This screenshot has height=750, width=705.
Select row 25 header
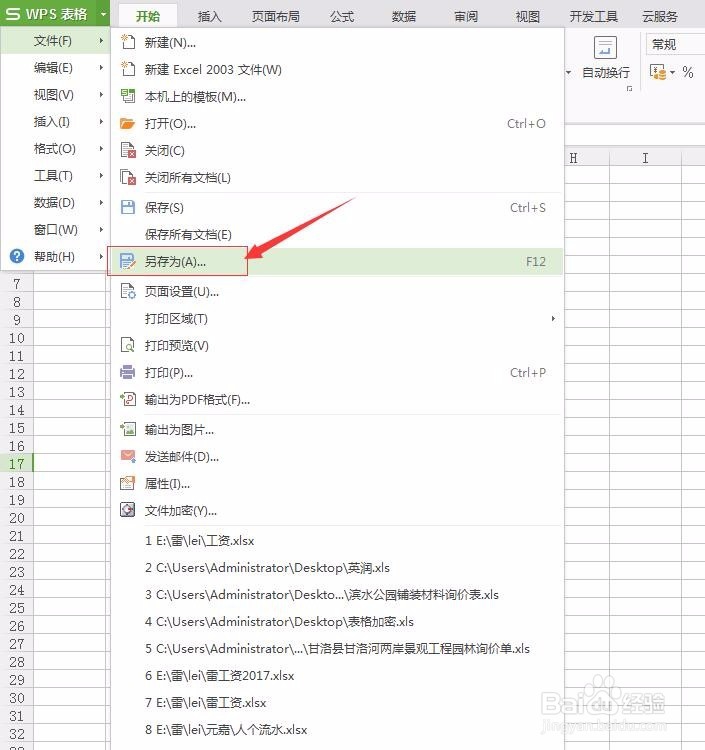coord(17,607)
